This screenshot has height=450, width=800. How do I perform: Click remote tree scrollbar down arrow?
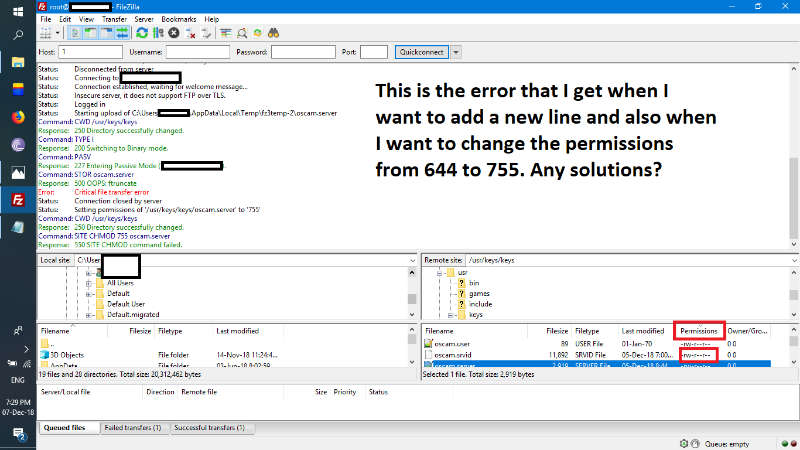[x=794, y=315]
